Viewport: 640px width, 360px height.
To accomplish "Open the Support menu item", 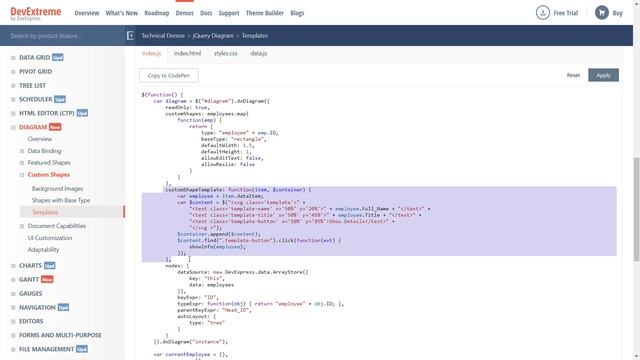I will [229, 13].
